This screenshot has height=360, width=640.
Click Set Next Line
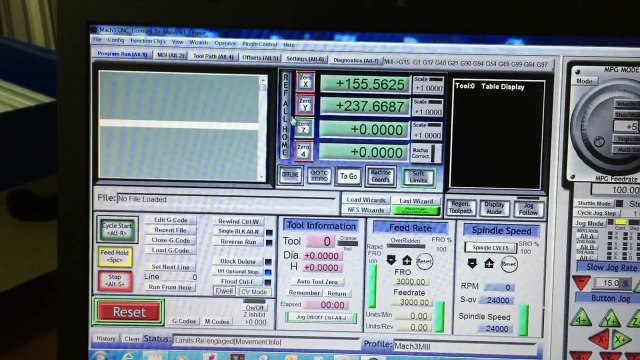click(x=170, y=267)
